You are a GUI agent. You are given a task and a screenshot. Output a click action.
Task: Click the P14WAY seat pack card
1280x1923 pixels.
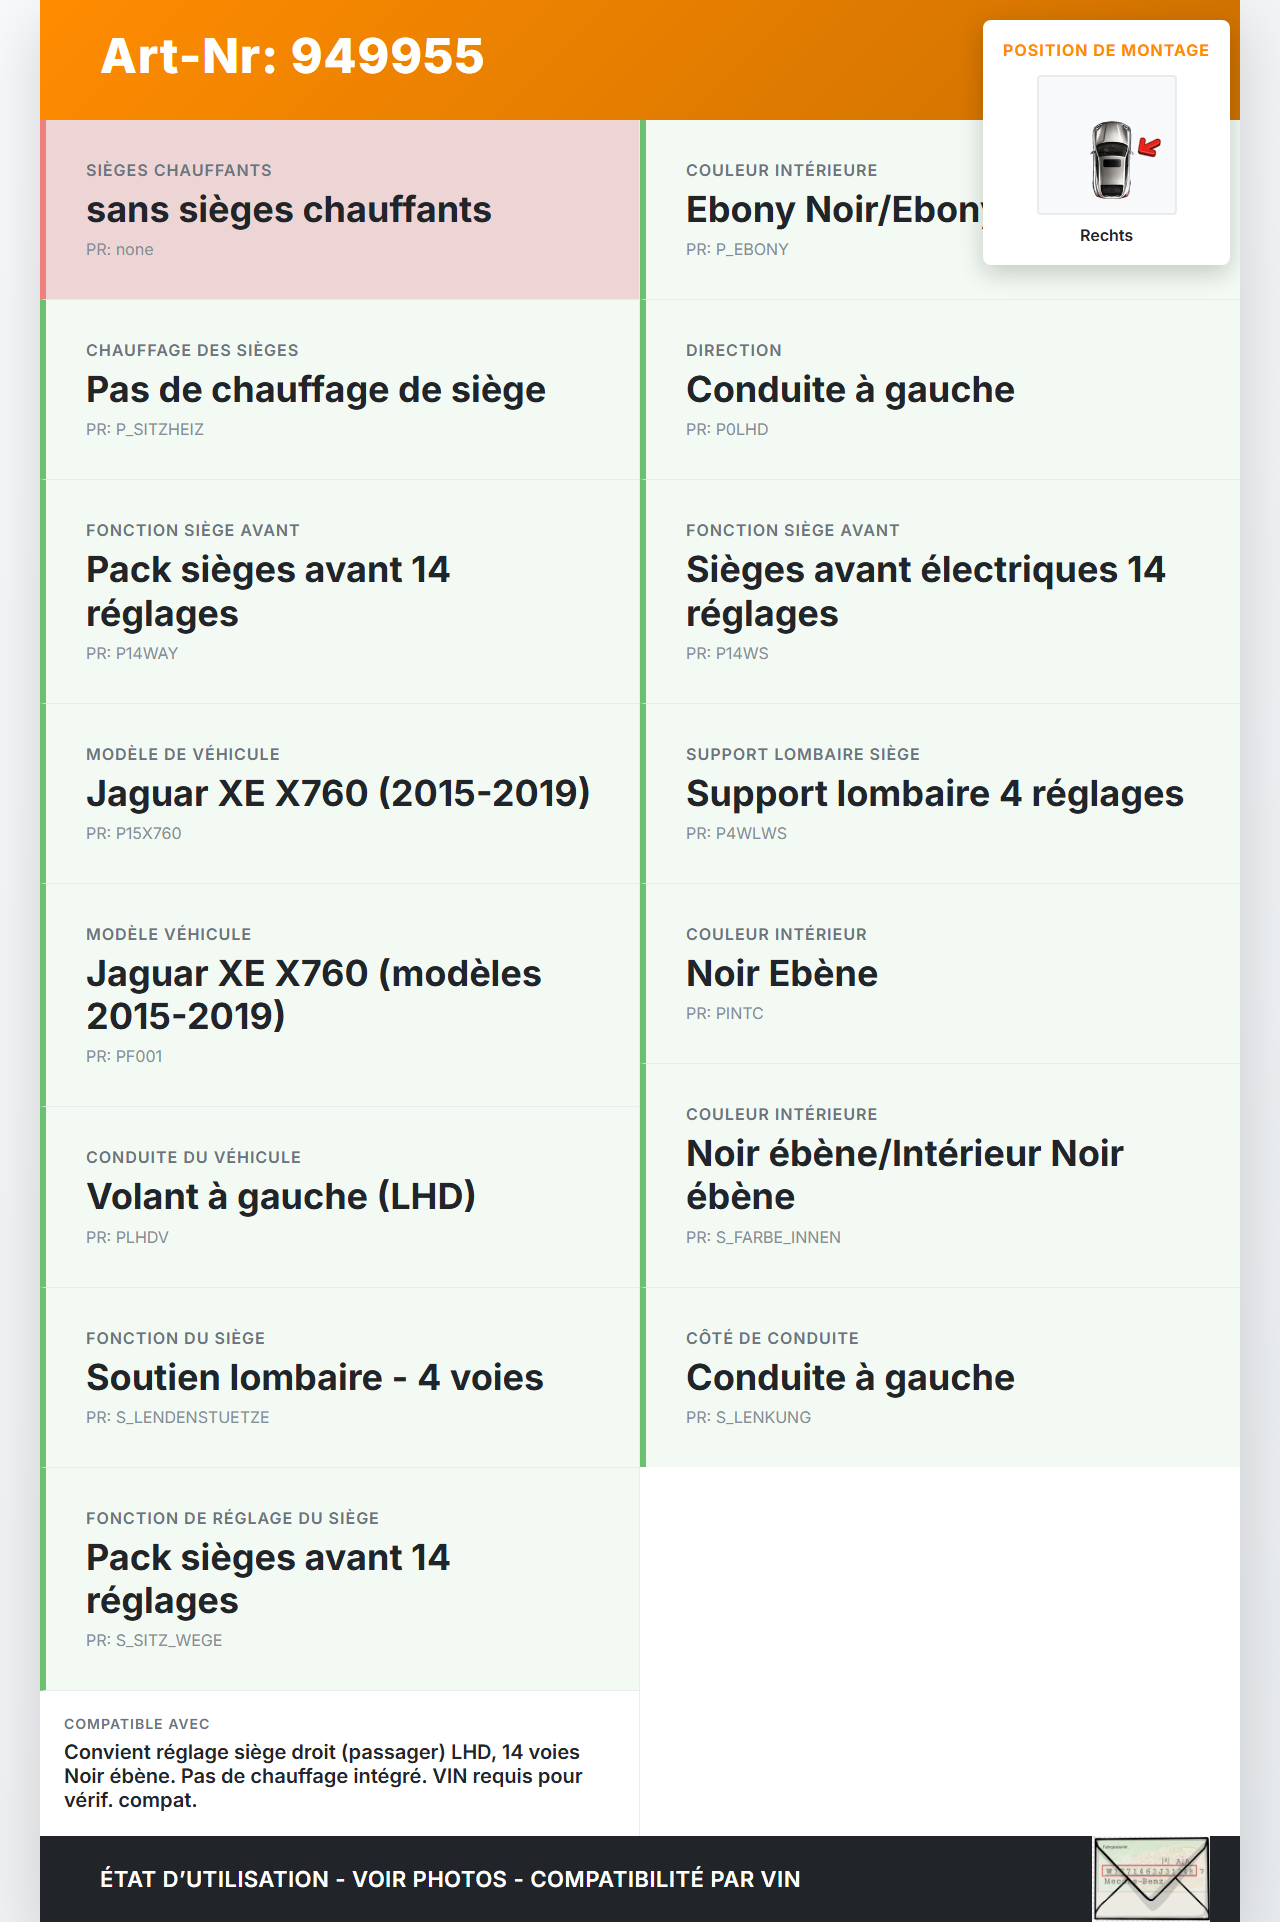340,592
